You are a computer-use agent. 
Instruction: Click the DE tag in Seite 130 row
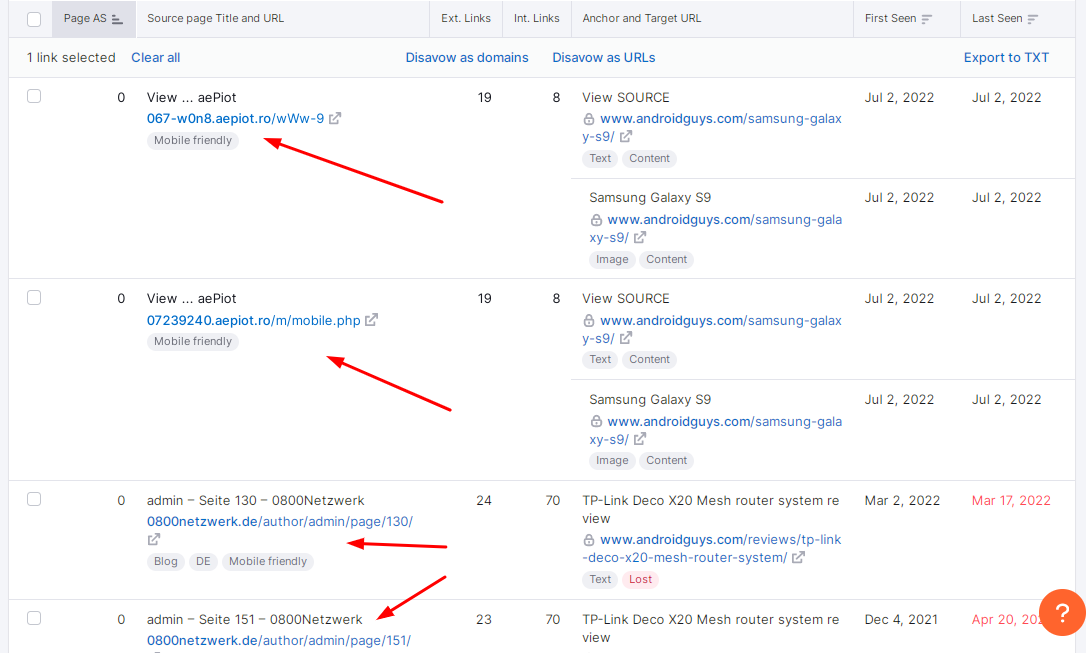[203, 562]
